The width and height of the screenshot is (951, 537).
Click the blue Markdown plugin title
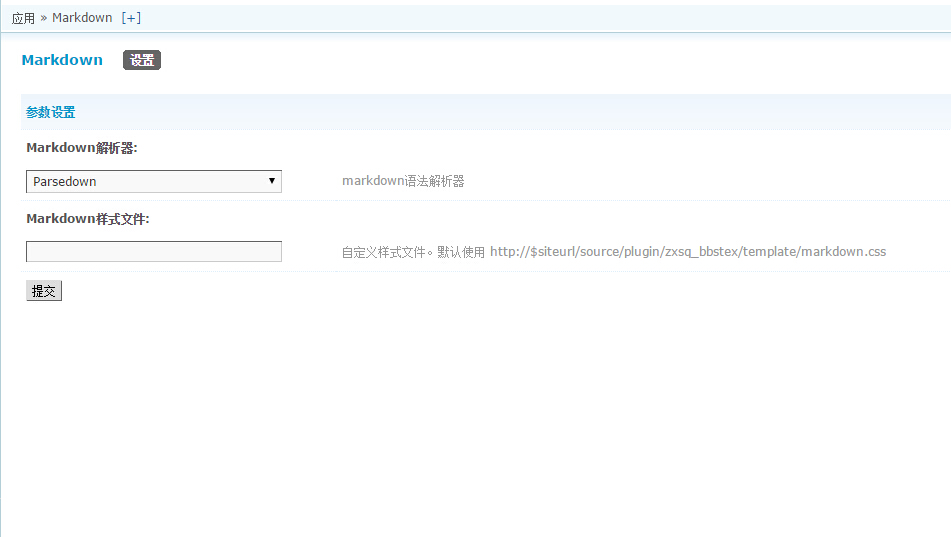pyautogui.click(x=62, y=60)
